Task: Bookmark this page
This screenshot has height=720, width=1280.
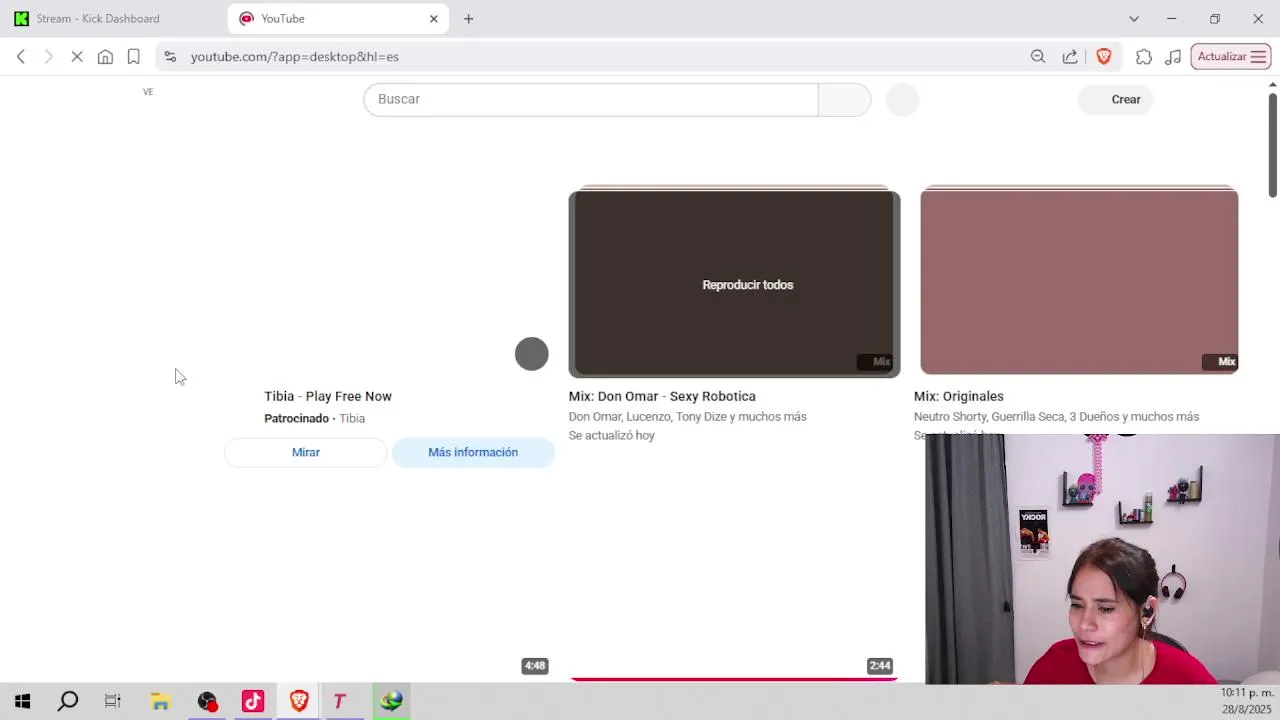Action: point(133,57)
